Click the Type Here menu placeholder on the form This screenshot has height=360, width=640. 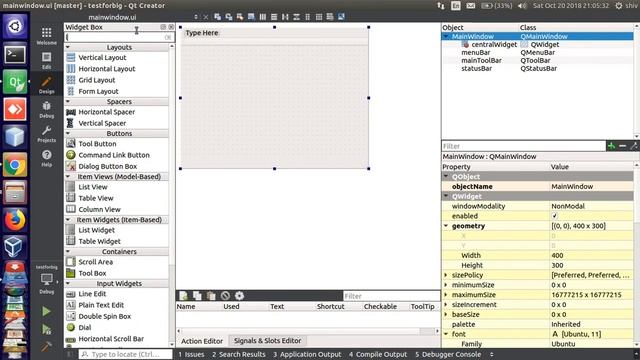click(x=202, y=33)
